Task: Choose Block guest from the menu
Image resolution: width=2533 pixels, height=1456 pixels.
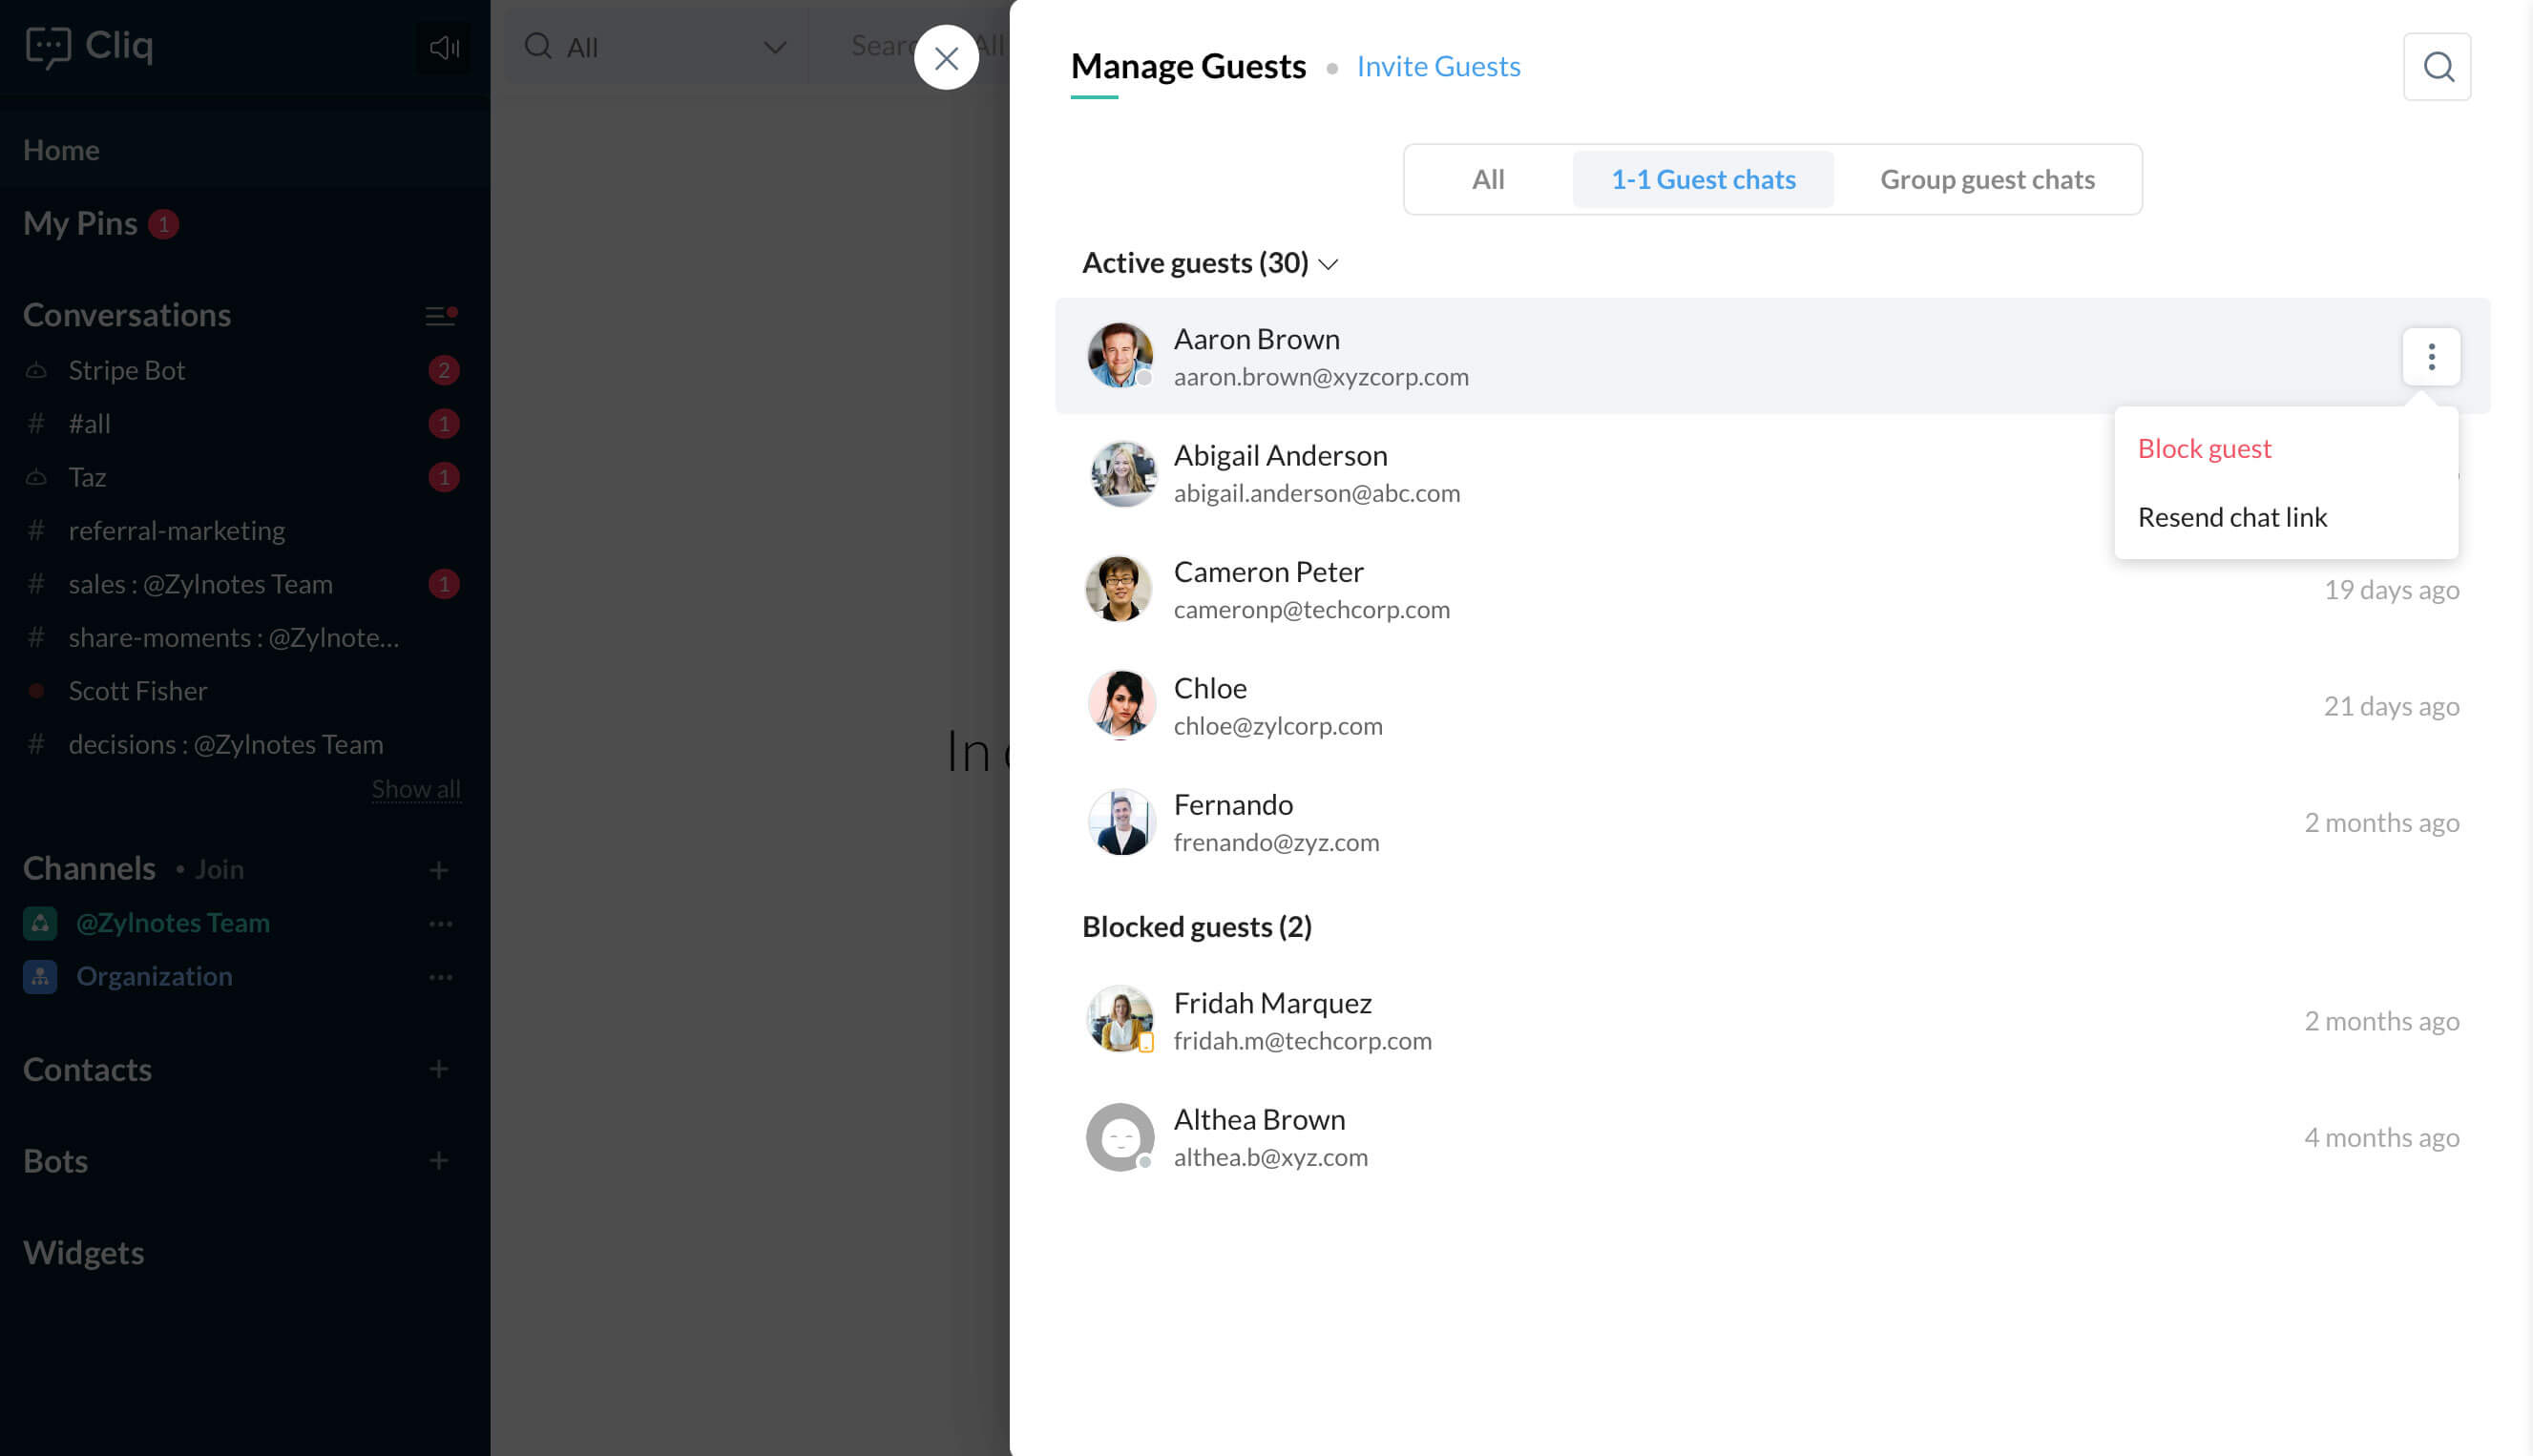Action: tap(2204, 448)
